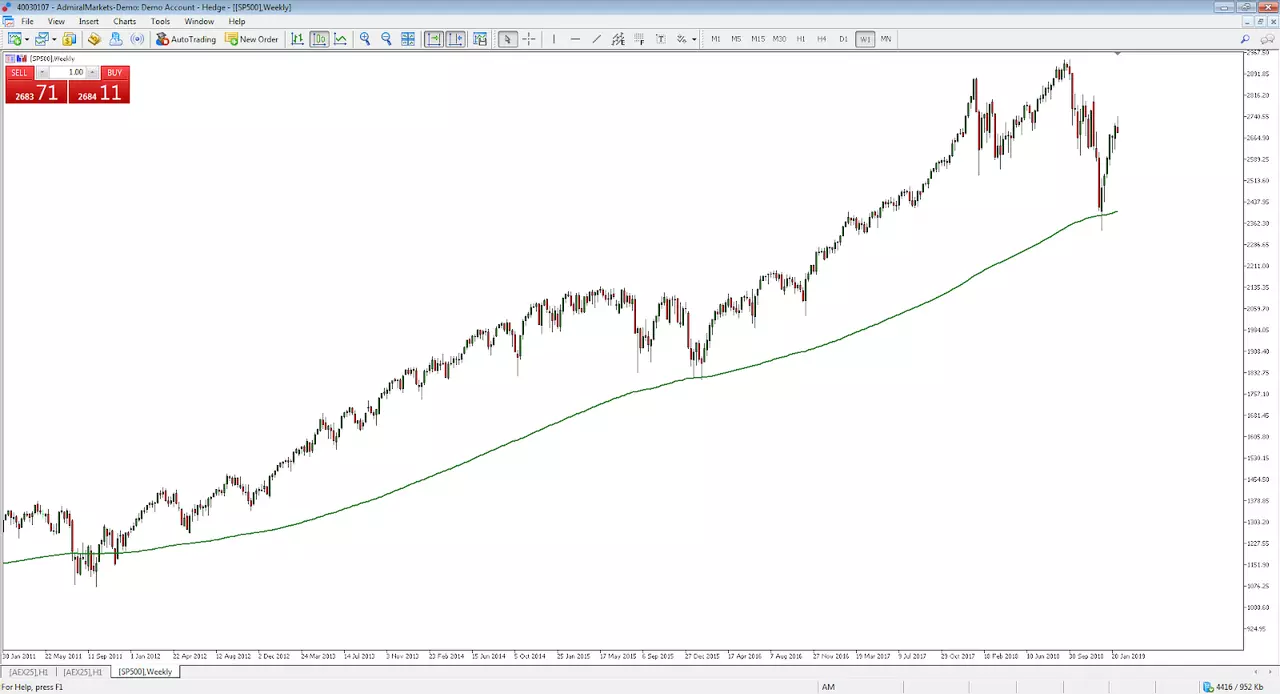Click the Profiles toolbar icon
This screenshot has height=694, width=1280.
tap(41, 39)
